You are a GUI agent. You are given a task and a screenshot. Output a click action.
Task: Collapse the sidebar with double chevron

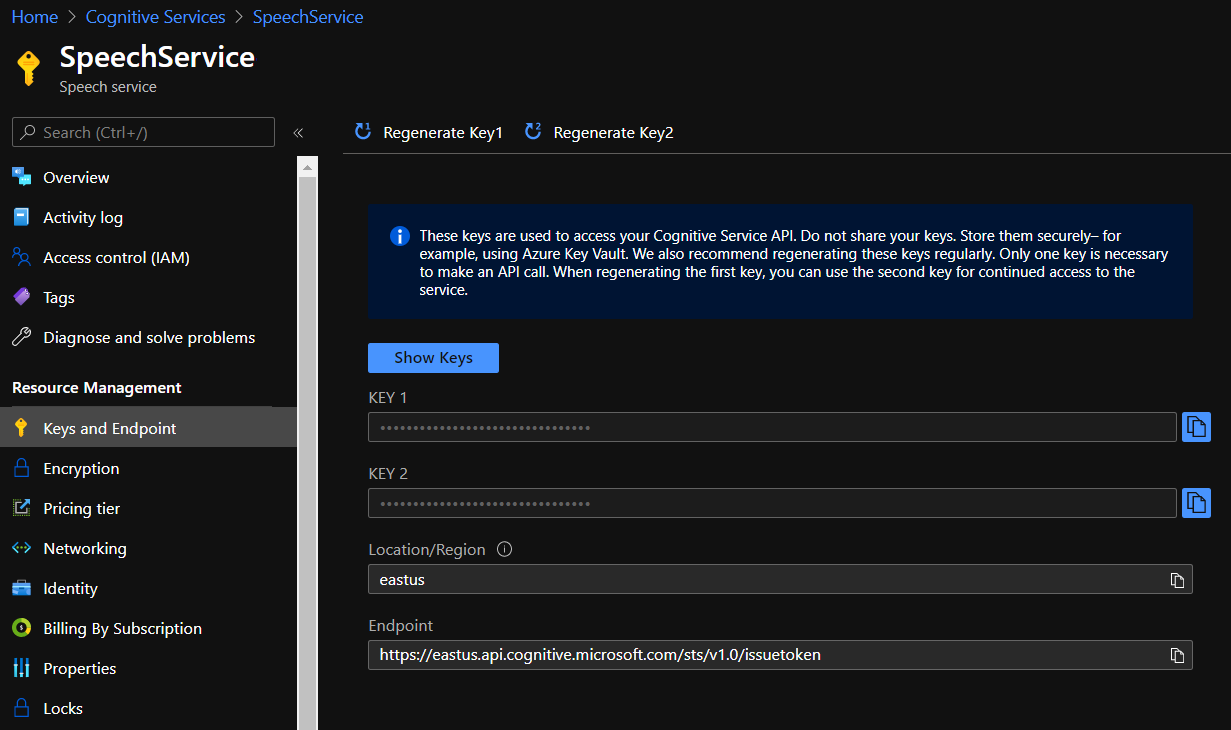tap(298, 133)
